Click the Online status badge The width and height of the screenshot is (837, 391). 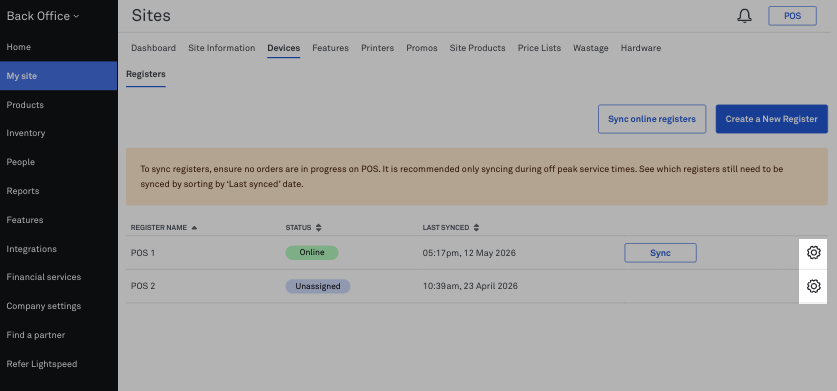[312, 253]
